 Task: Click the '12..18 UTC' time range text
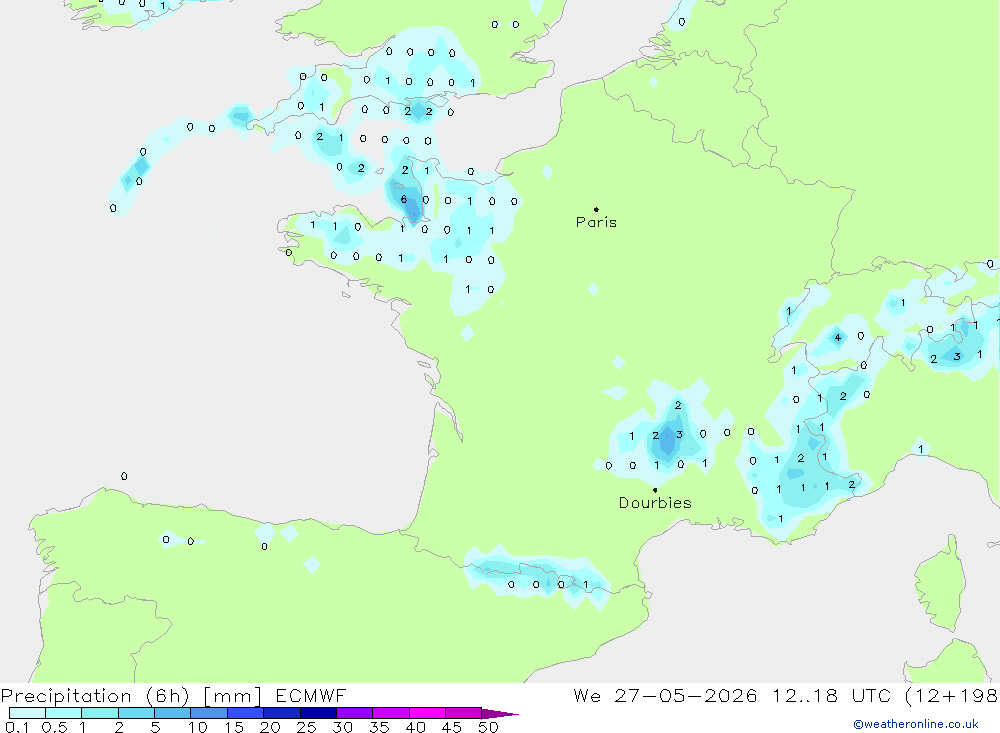(830, 695)
